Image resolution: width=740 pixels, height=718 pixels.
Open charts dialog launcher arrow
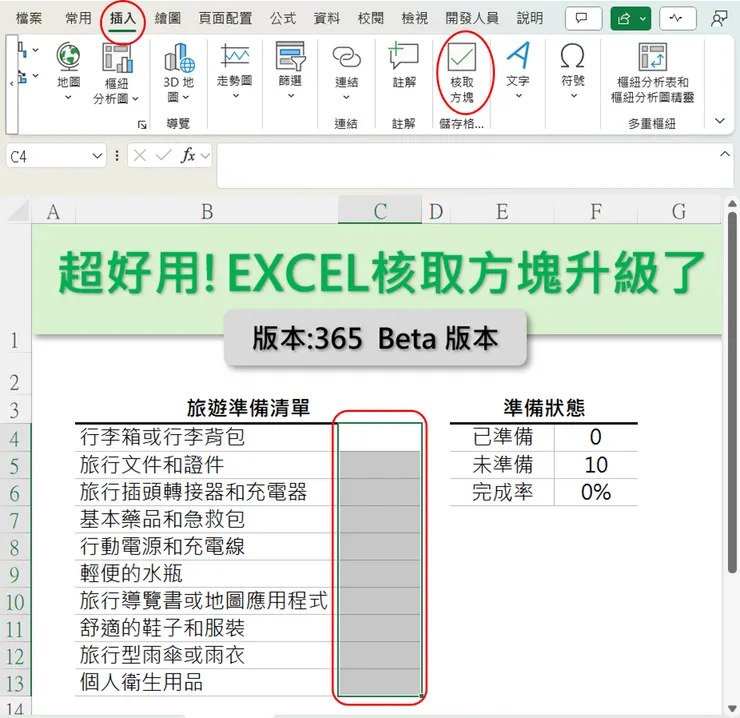click(142, 125)
